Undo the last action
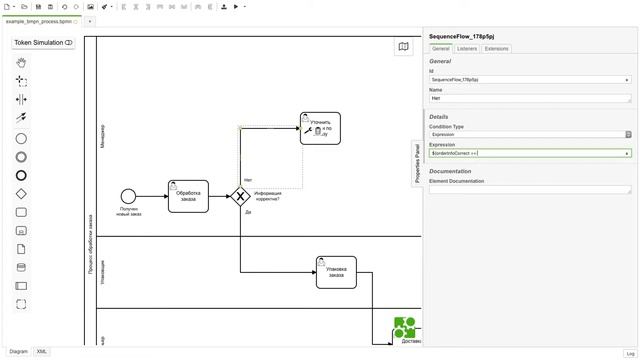Viewport: 640px width, 360px height. (64, 7)
